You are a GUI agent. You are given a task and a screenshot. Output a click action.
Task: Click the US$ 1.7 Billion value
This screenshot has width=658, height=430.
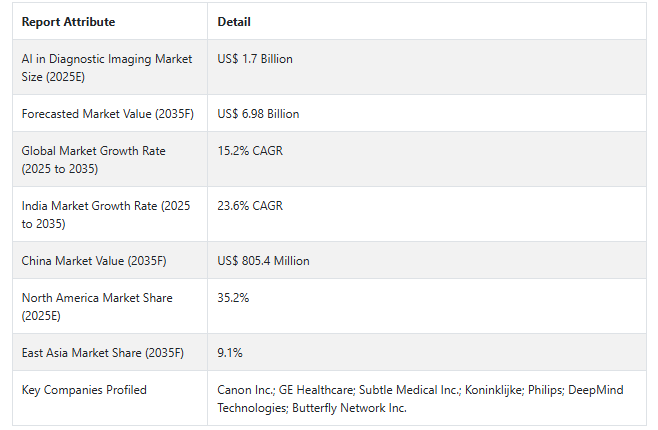(255, 59)
